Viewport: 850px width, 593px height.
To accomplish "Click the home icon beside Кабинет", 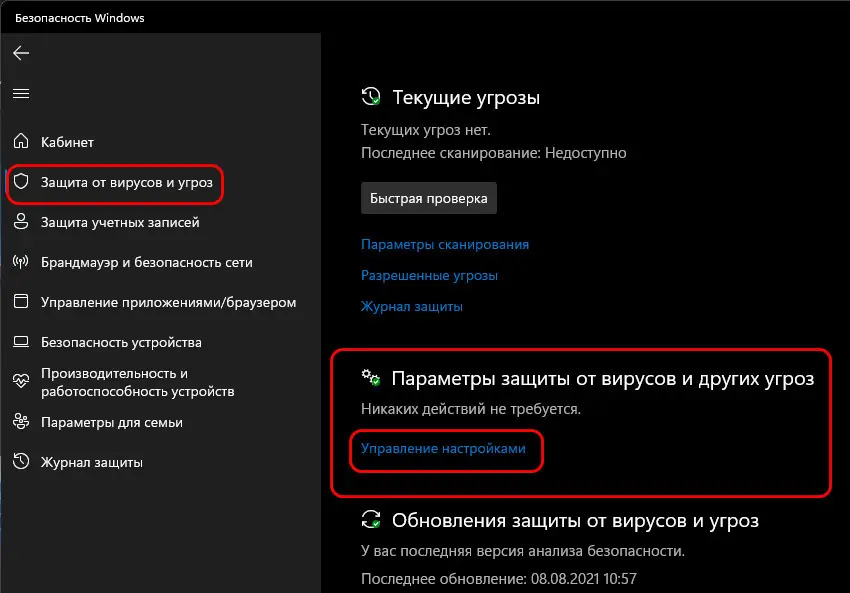I will click(x=21, y=143).
